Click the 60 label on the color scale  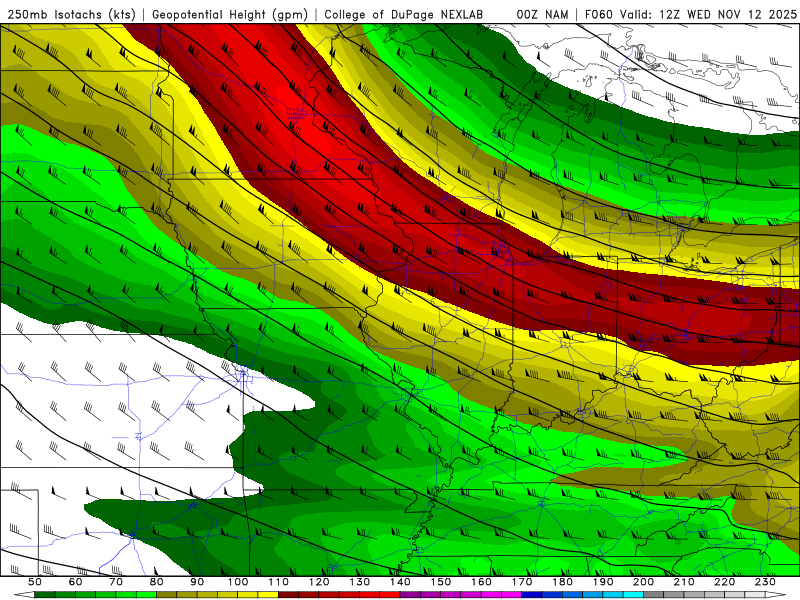[76, 582]
